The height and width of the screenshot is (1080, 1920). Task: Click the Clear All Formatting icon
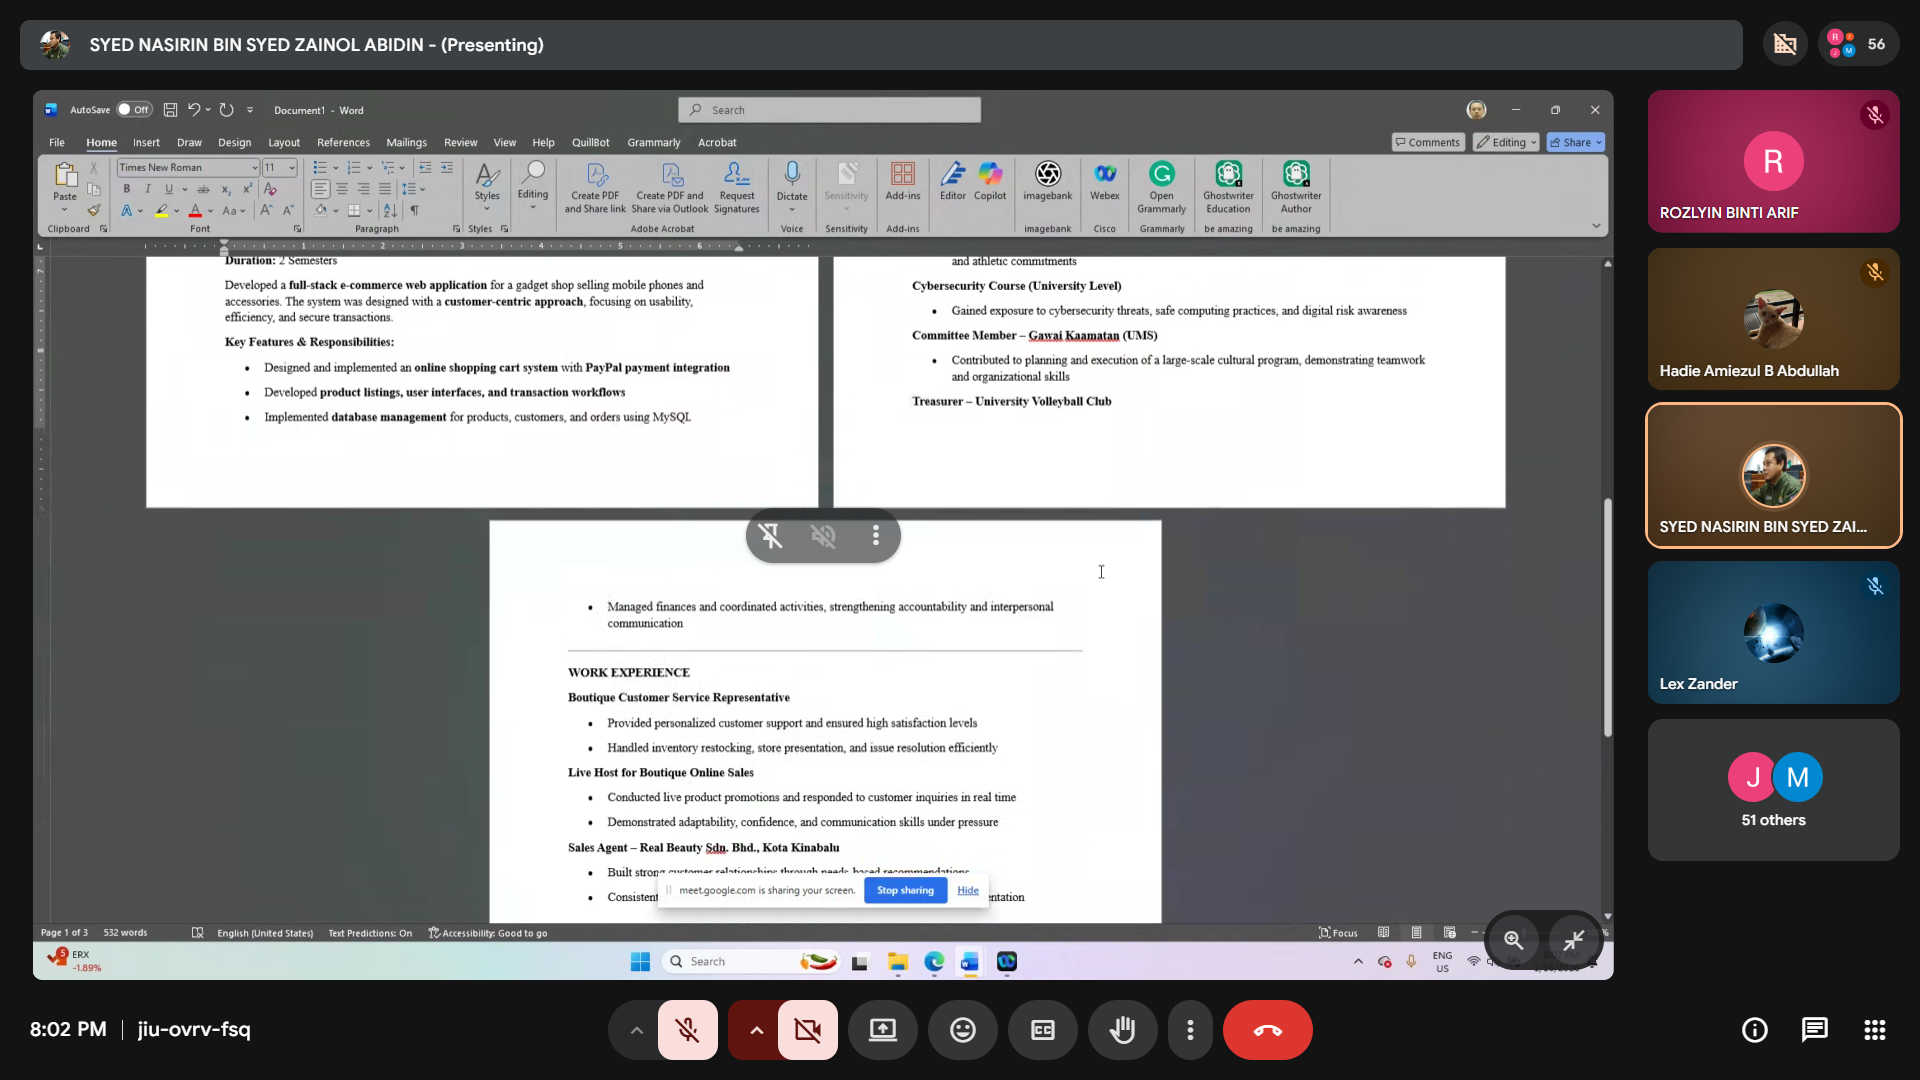point(270,189)
